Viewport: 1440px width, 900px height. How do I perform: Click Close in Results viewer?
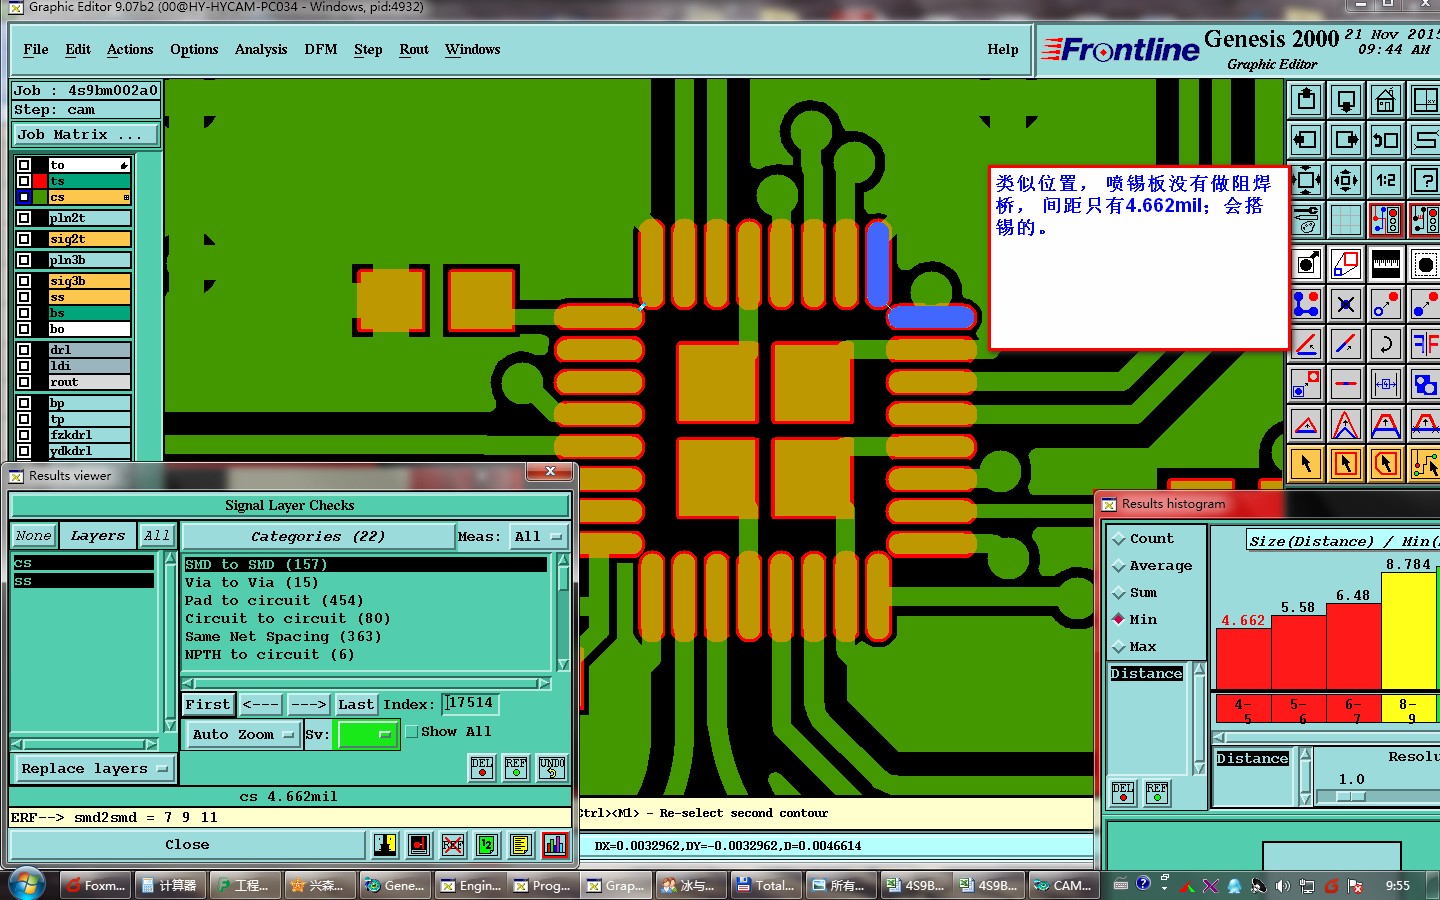point(187,845)
